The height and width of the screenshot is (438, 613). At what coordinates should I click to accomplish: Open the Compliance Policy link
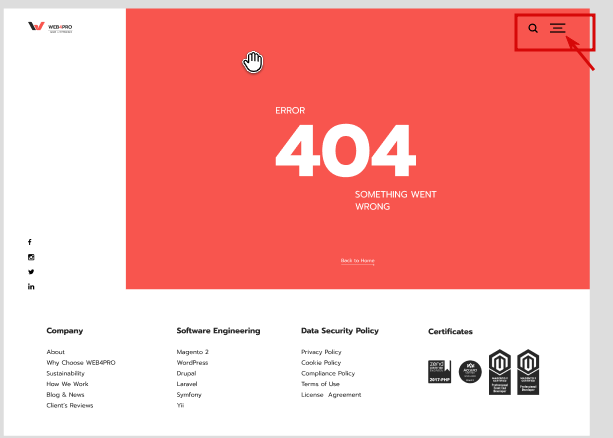[x=328, y=373]
